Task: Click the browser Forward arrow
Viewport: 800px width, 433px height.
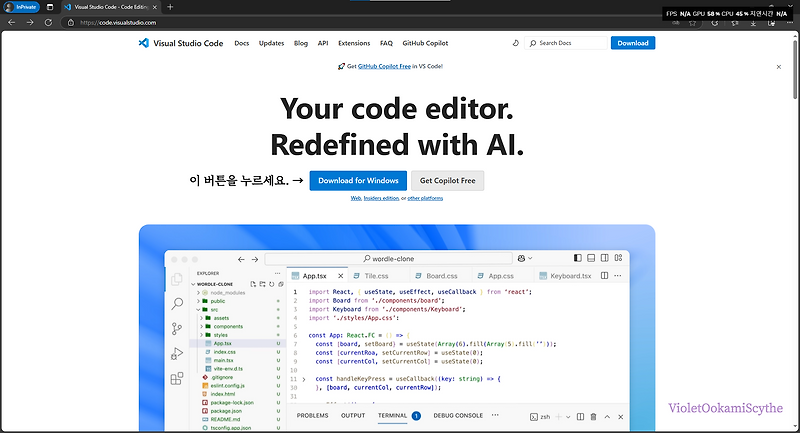Action: (30, 22)
